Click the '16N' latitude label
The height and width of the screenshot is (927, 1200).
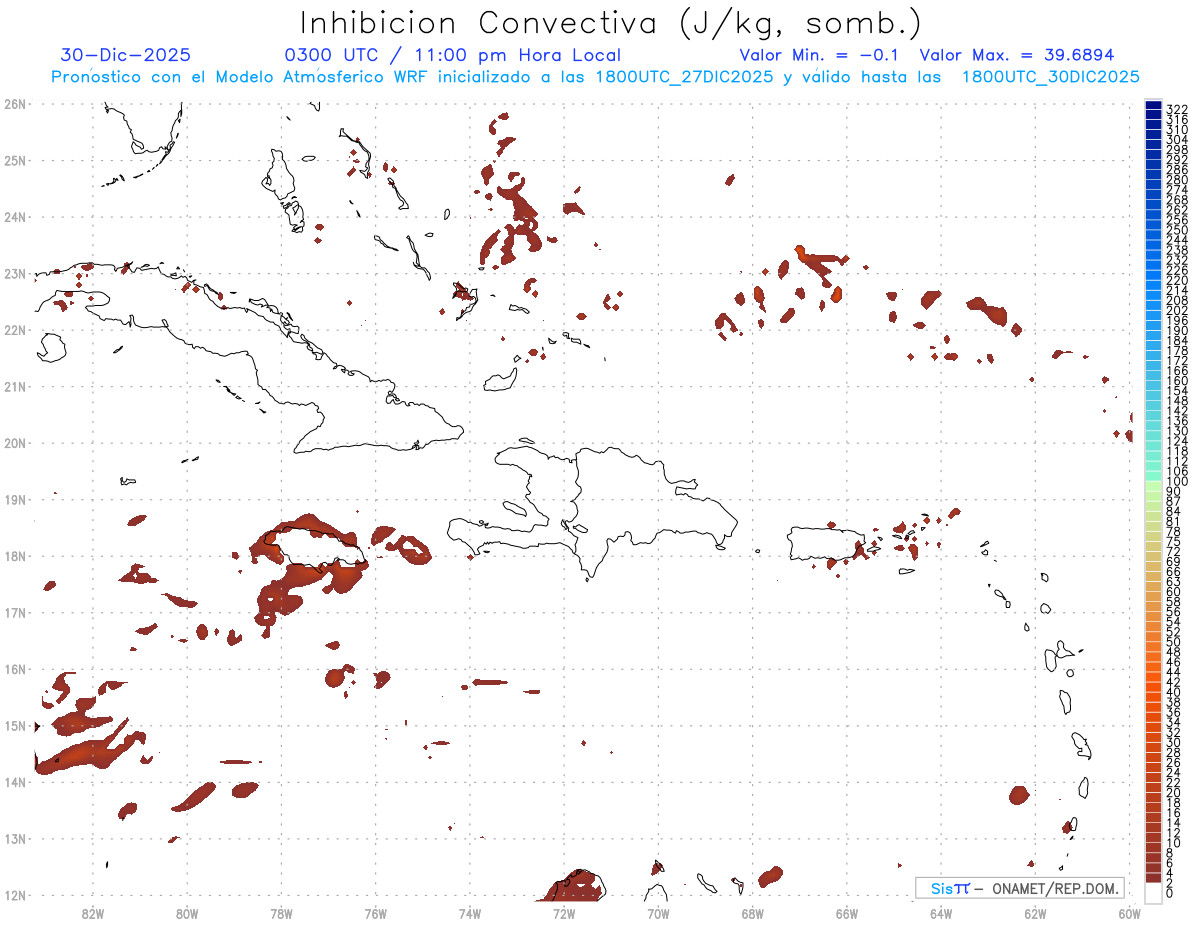click(x=15, y=669)
